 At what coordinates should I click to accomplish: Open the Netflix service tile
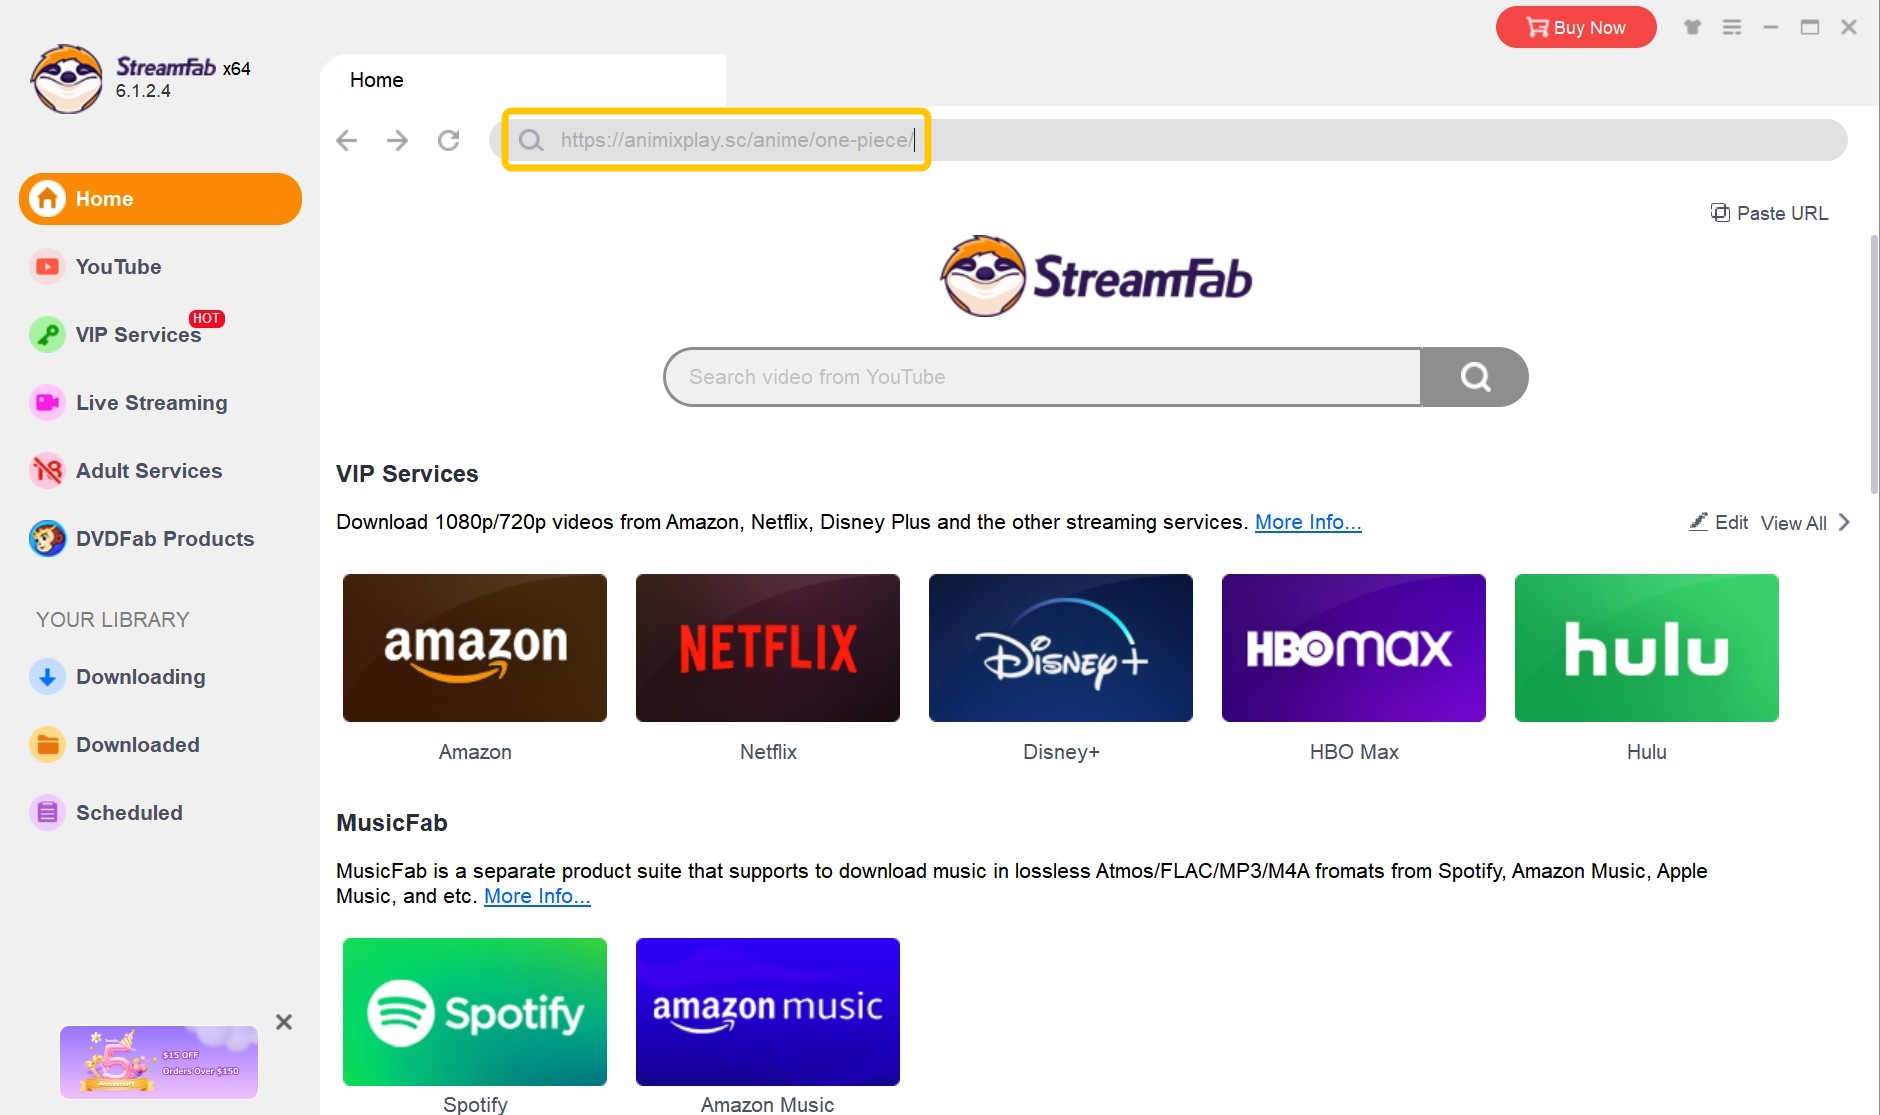point(768,648)
